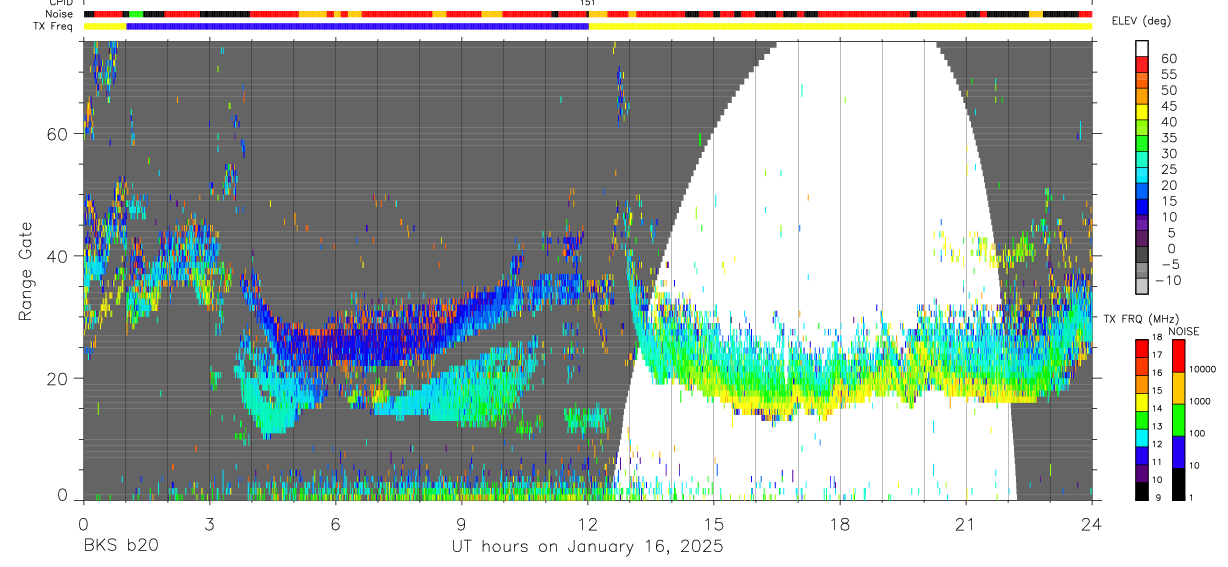Select NOISE green segment between 100 and 1000

[1178, 419]
